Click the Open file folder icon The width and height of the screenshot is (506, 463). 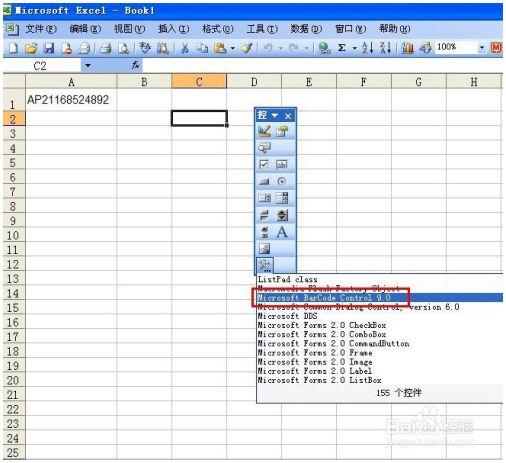[x=31, y=48]
